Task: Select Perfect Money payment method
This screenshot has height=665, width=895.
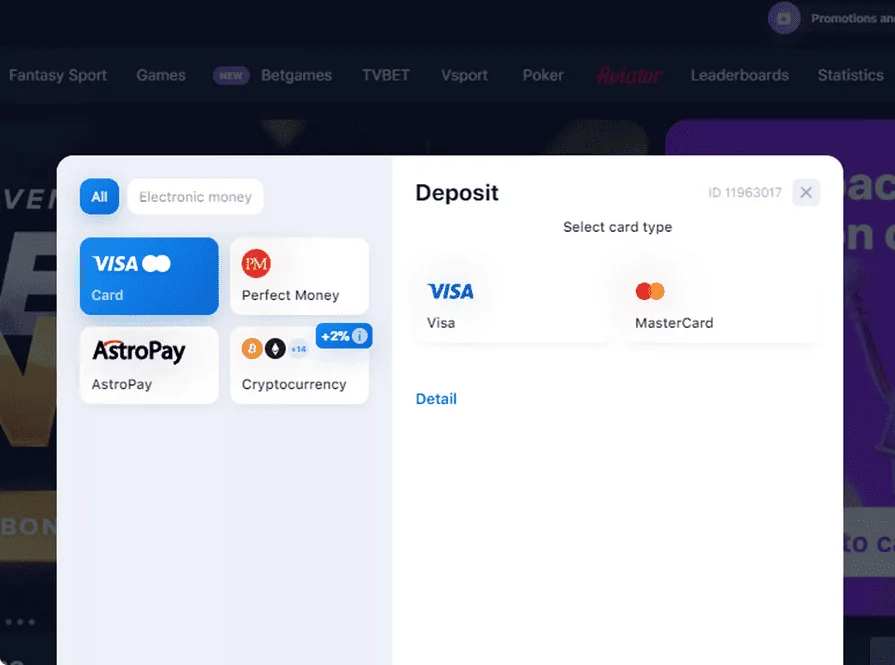Action: 299,276
